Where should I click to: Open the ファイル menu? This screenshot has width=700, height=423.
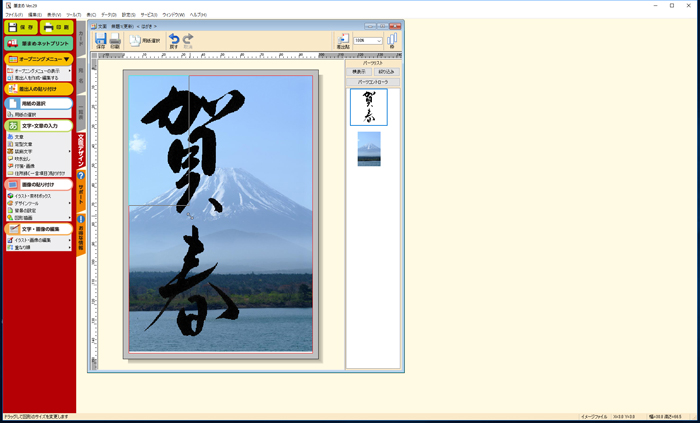(x=13, y=15)
